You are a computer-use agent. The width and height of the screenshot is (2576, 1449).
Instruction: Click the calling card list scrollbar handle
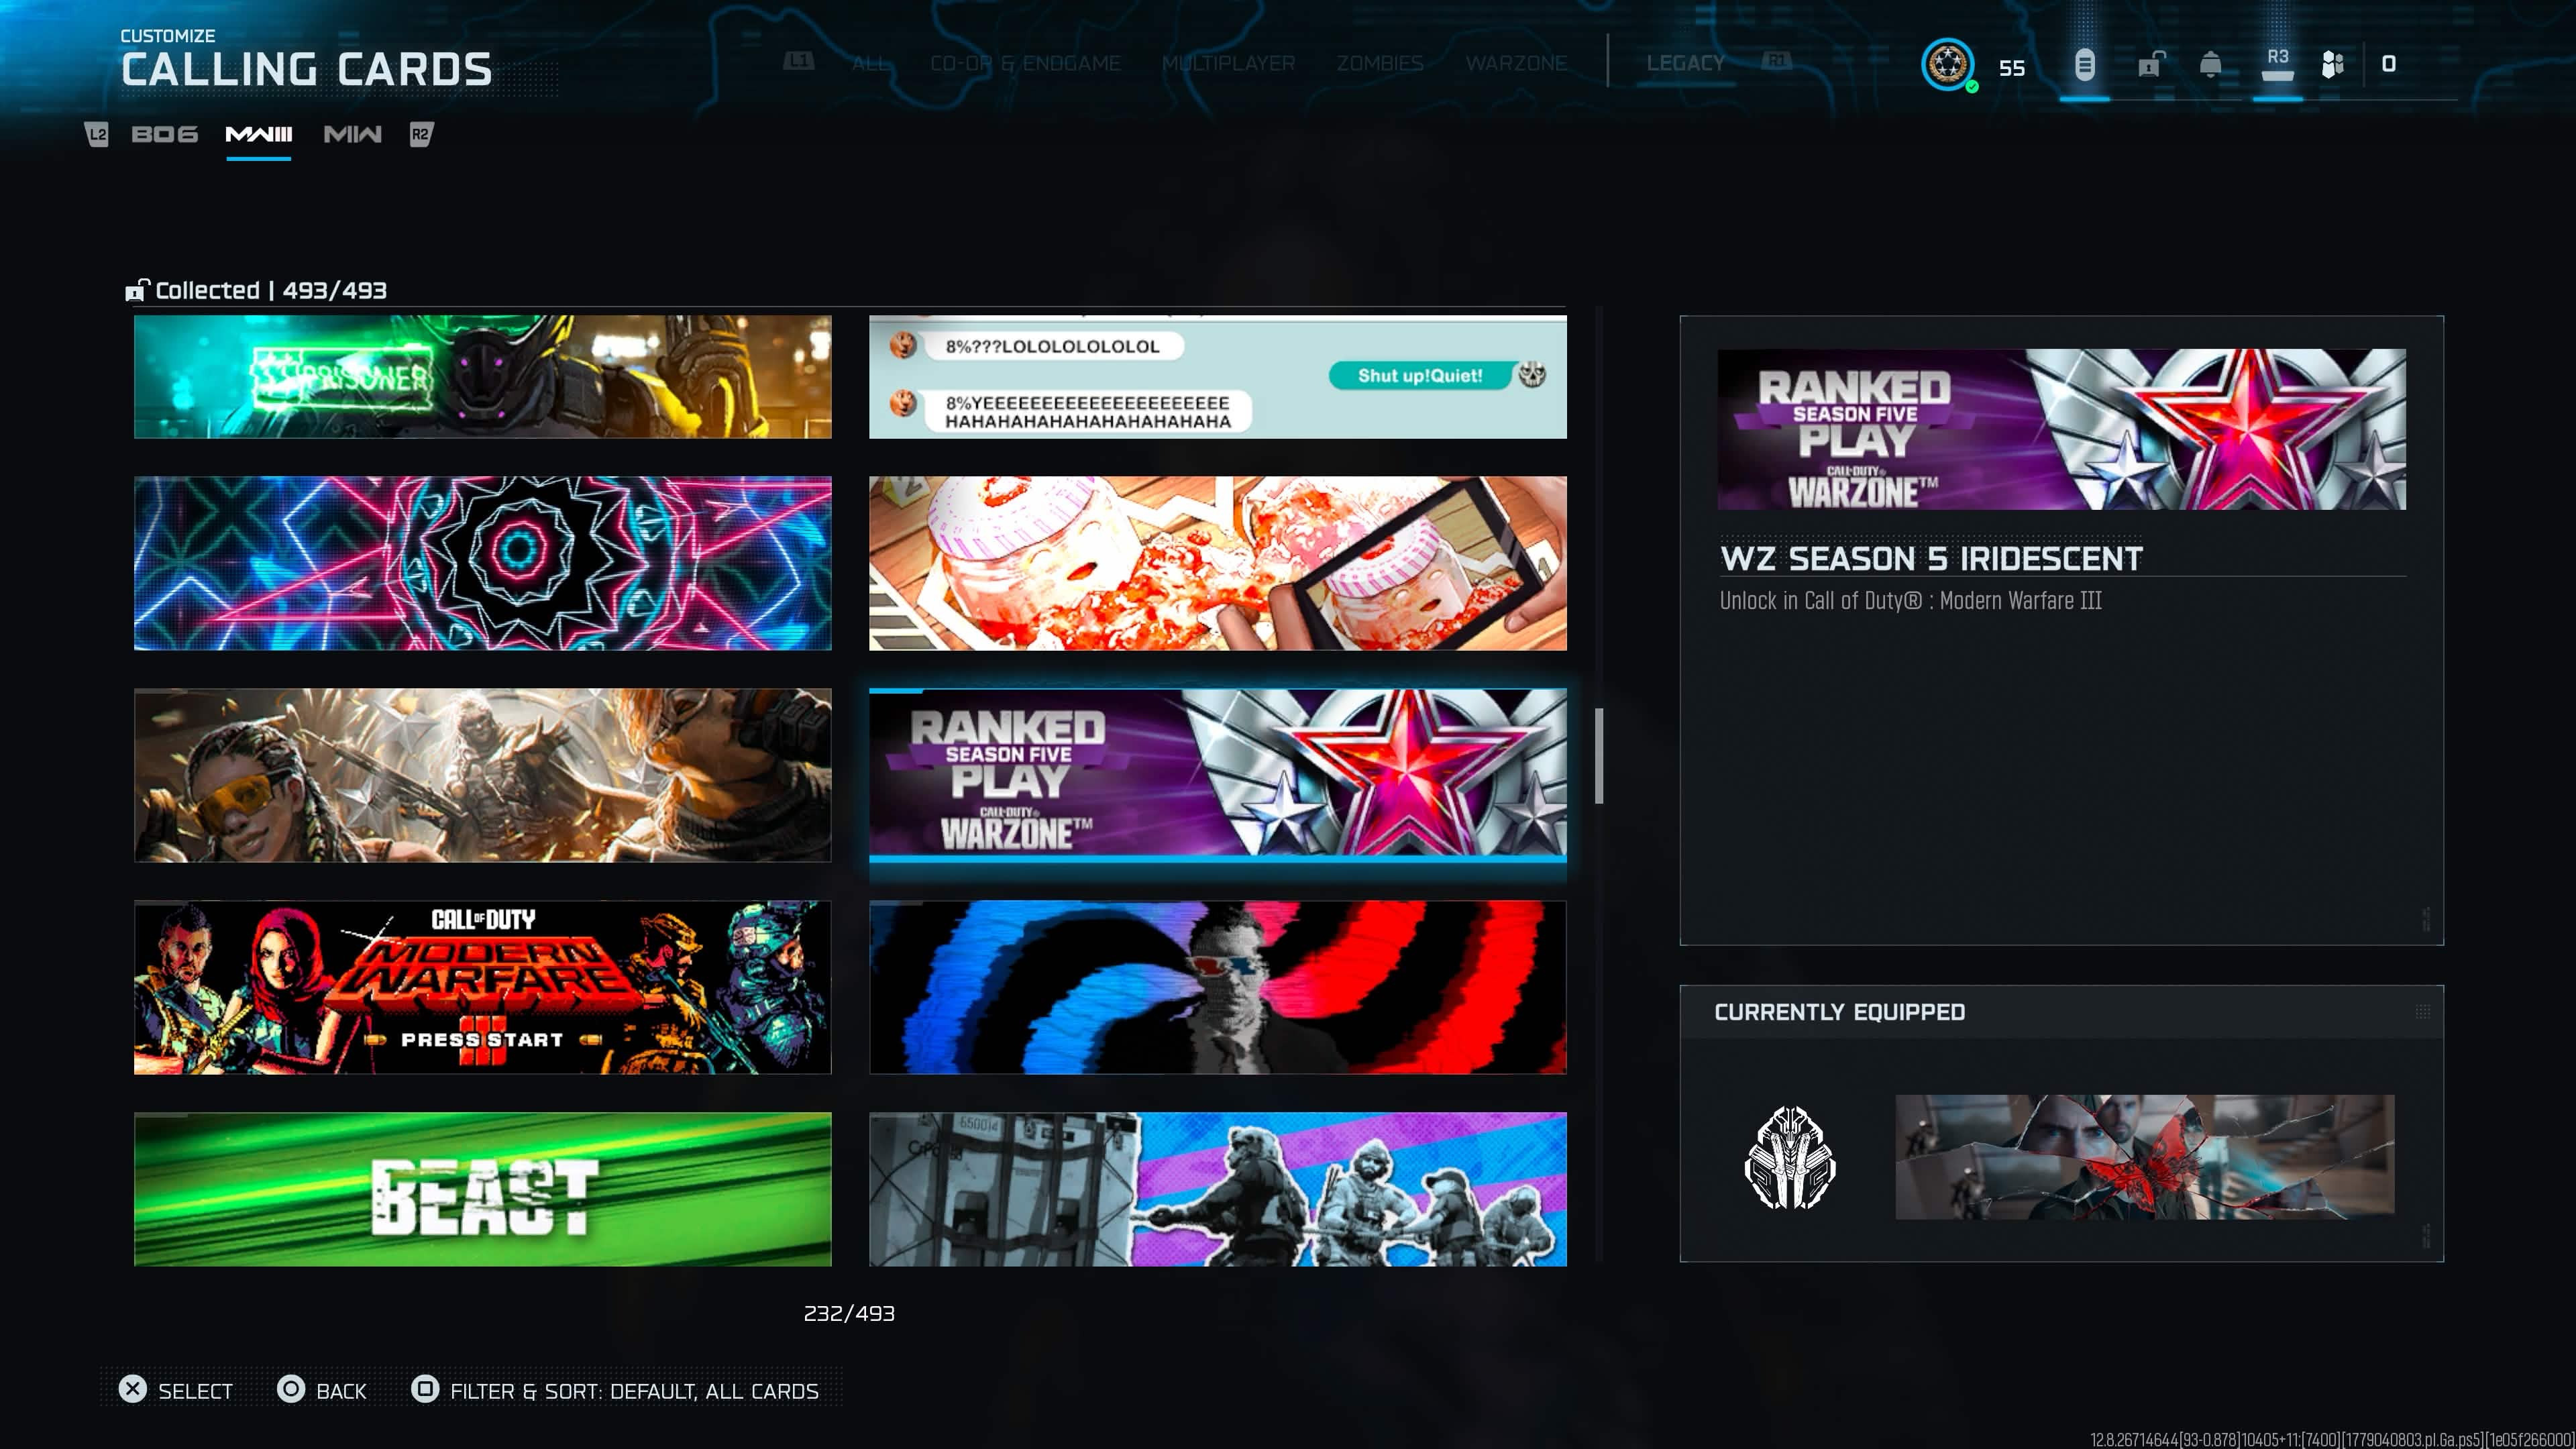[x=1599, y=756]
